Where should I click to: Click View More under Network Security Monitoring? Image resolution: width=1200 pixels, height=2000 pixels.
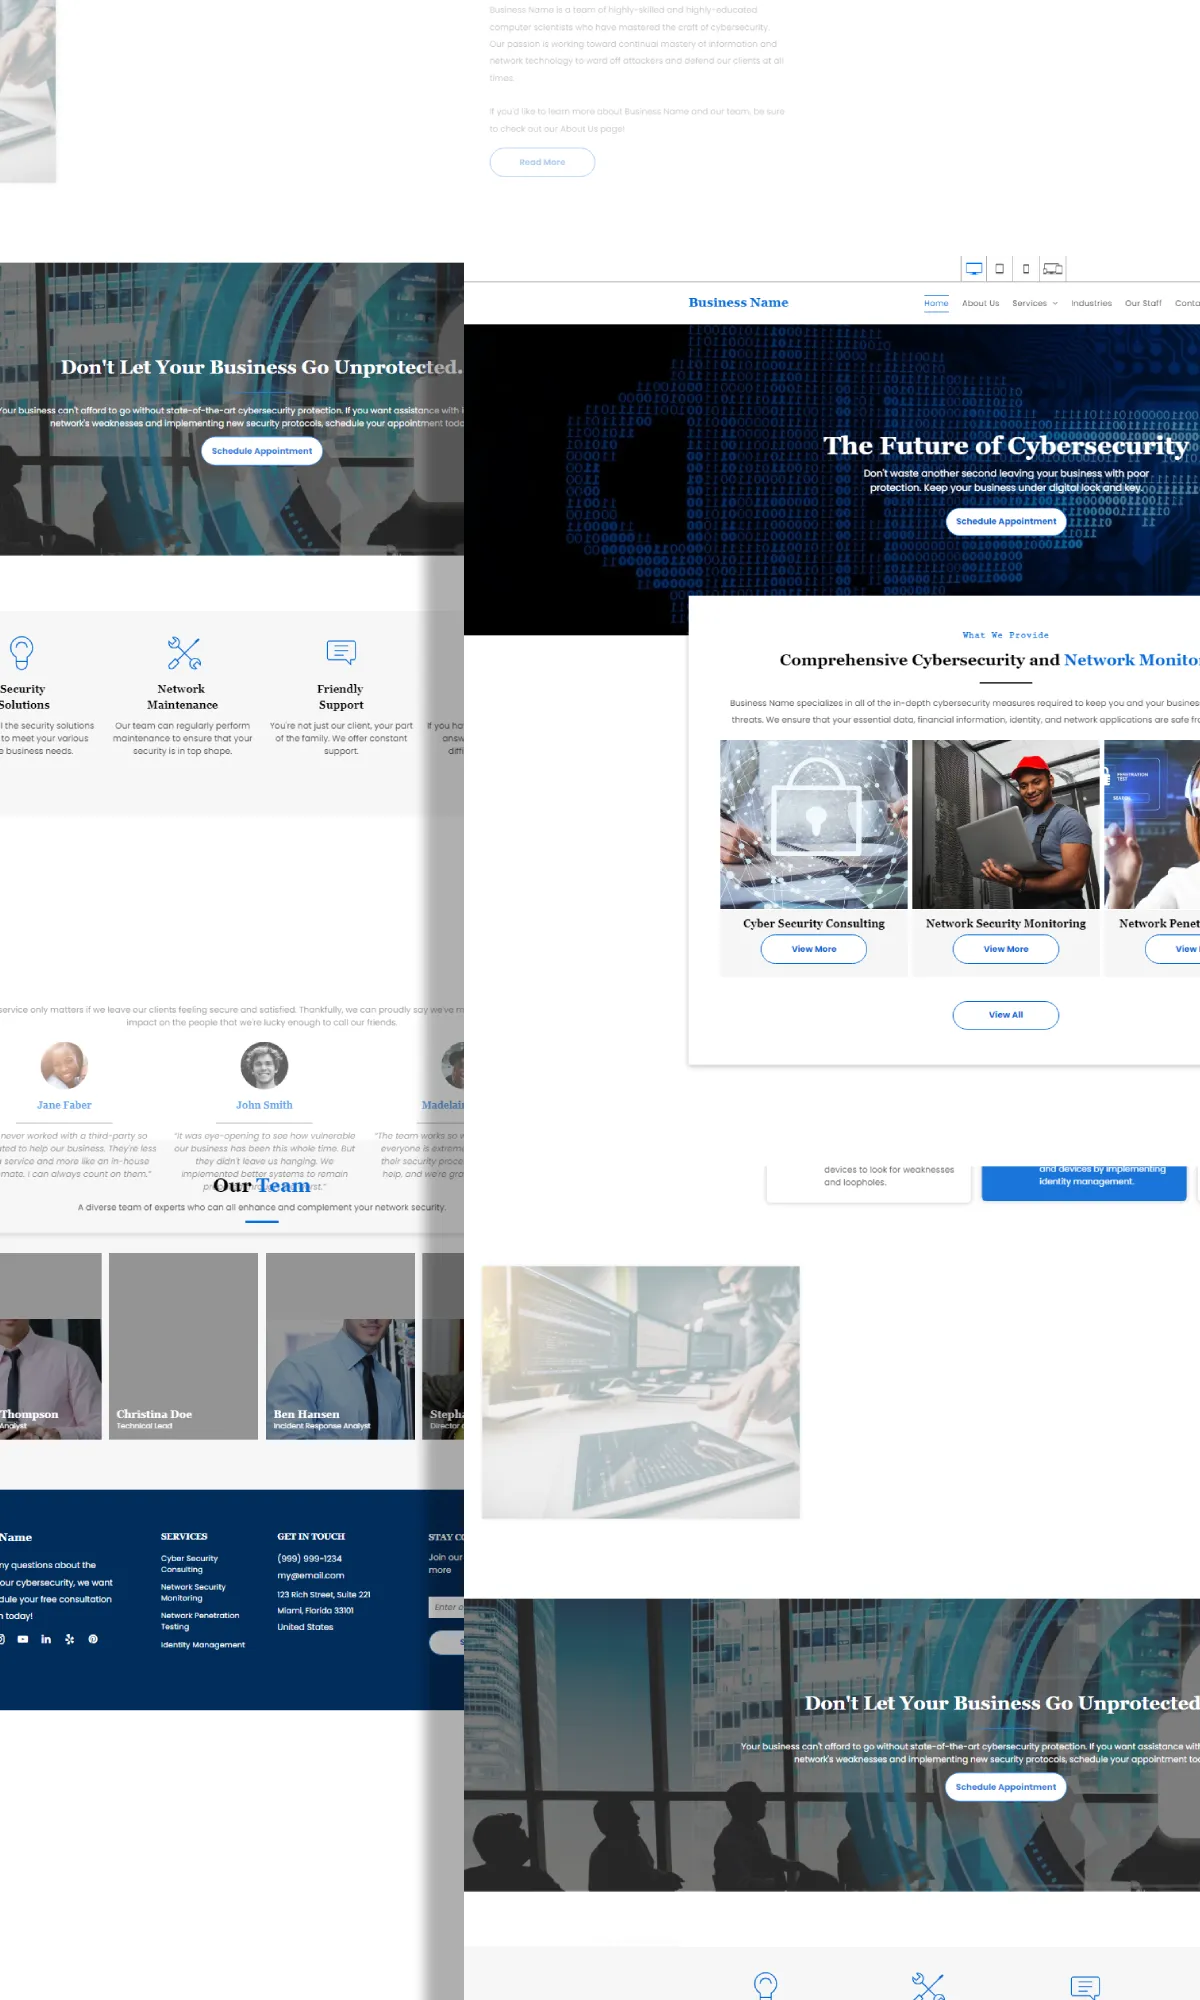1006,949
